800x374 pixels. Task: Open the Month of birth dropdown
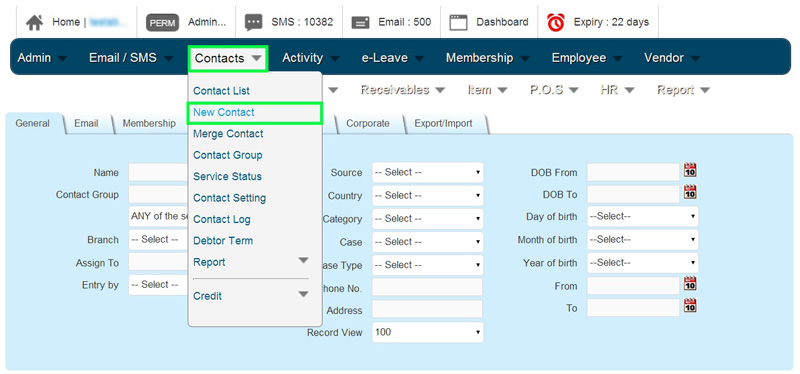tap(642, 239)
